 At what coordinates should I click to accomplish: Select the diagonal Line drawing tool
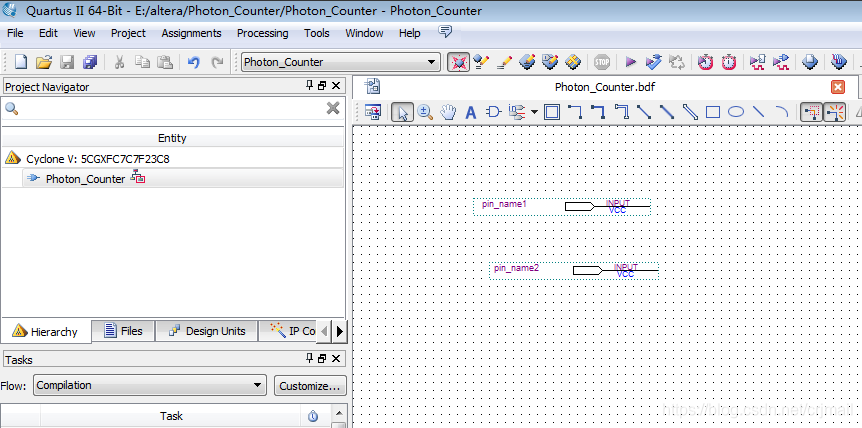coord(759,112)
